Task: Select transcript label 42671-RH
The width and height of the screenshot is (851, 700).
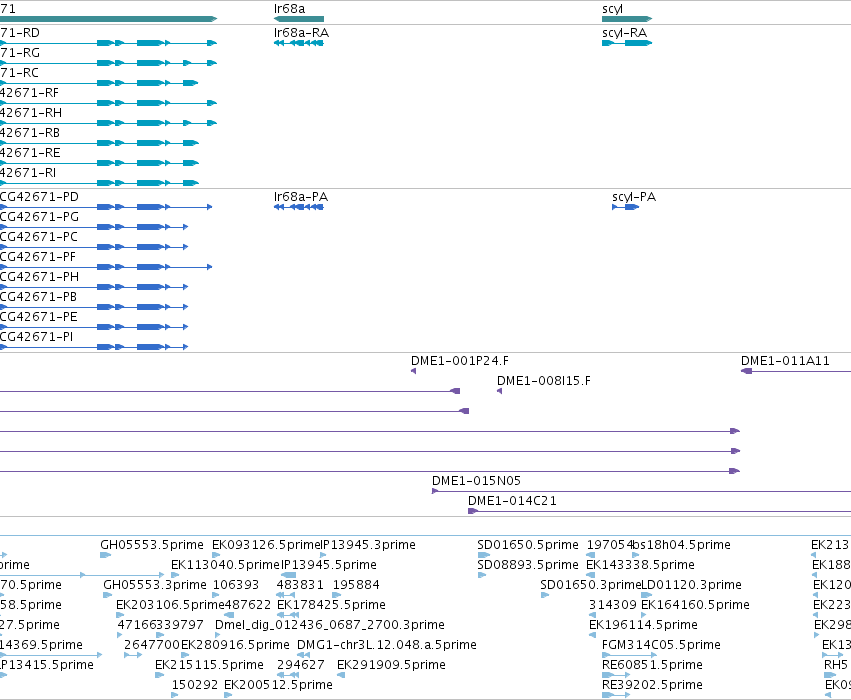Action: 30,113
